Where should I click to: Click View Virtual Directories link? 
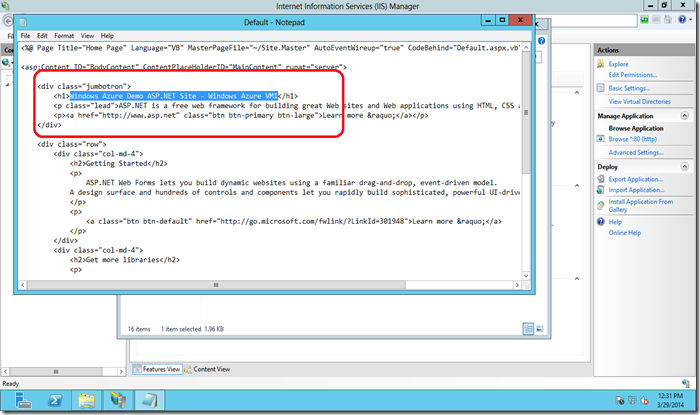point(639,102)
